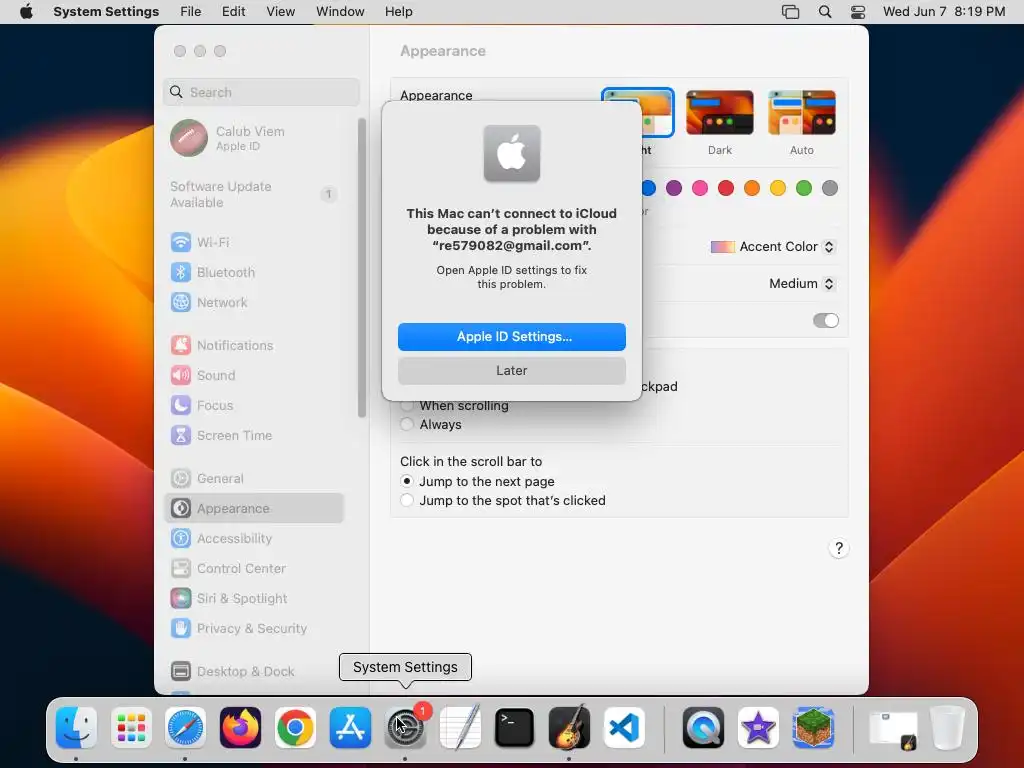Click the sidebar vertical scrollbar
1024x768 pixels.
click(x=362, y=267)
